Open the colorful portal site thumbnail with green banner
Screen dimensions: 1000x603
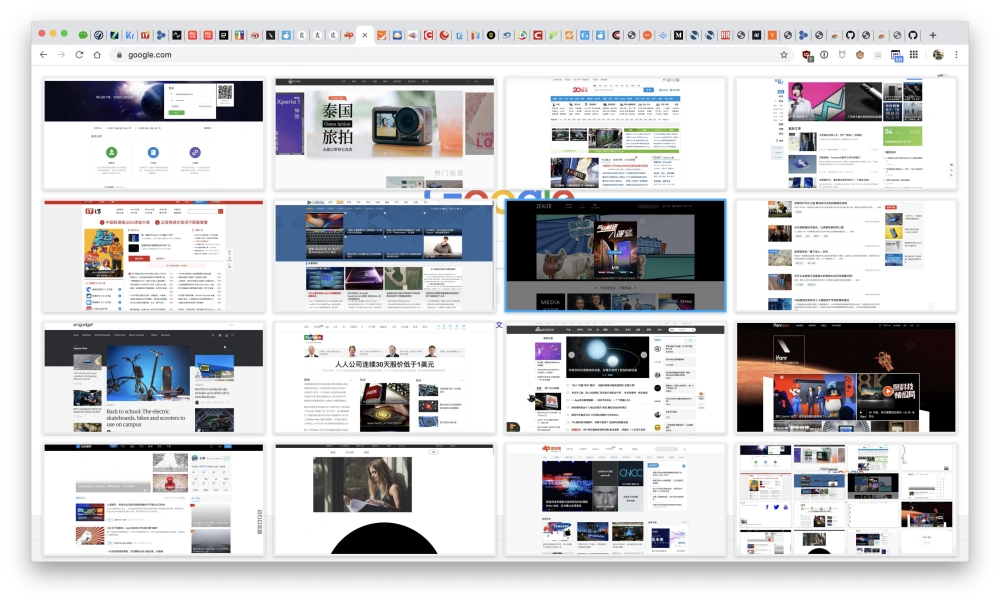615,134
